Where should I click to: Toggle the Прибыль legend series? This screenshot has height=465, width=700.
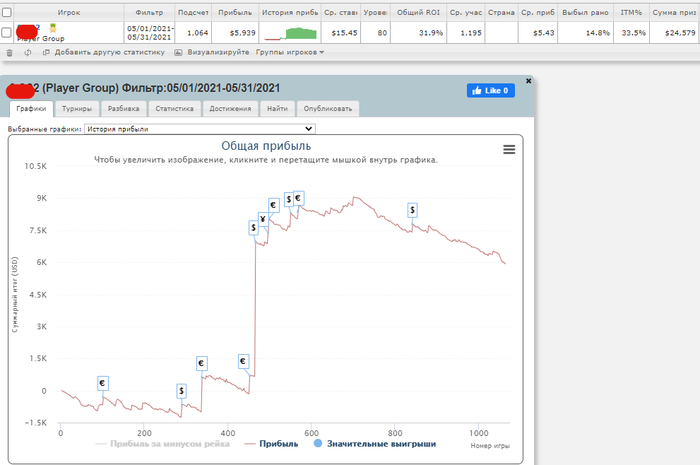pyautogui.click(x=272, y=444)
